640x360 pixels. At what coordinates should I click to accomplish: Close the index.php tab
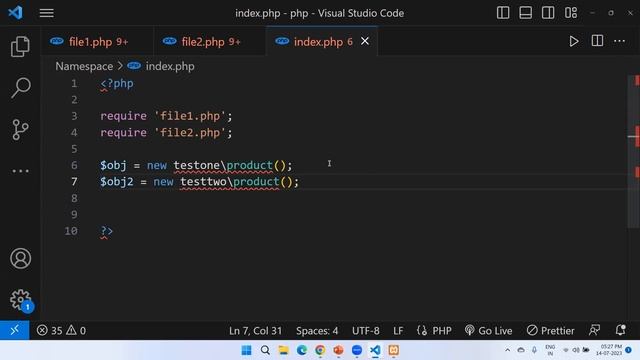(x=365, y=41)
